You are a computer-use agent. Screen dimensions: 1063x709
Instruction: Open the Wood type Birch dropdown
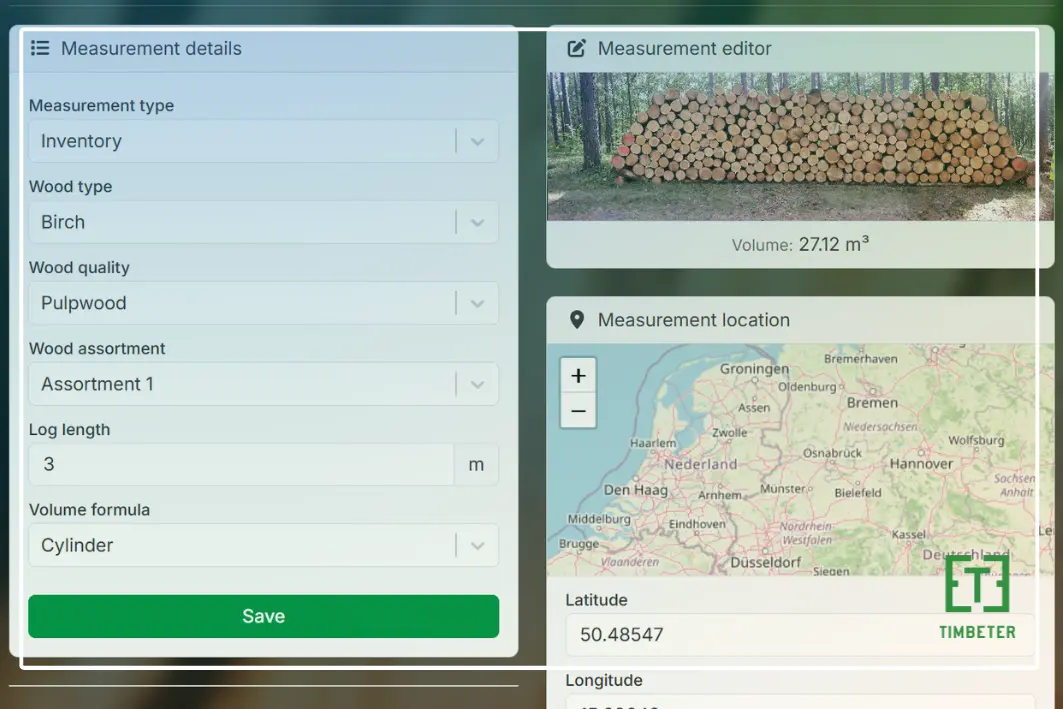point(264,222)
